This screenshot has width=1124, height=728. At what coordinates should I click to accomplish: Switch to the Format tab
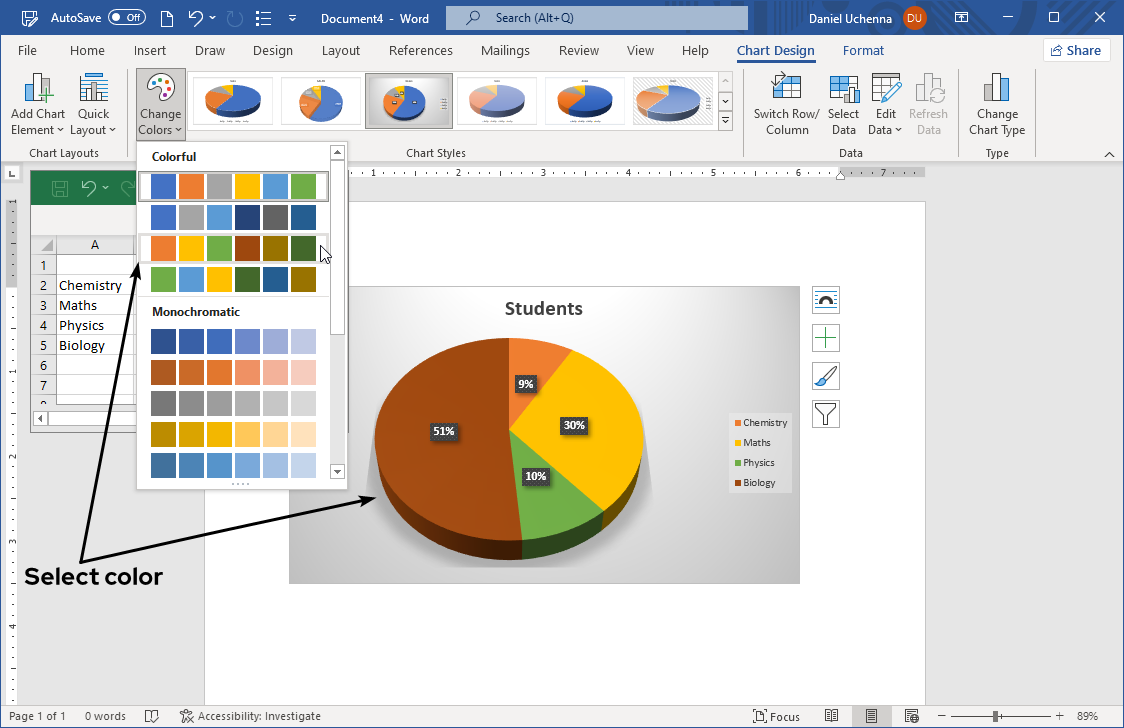[863, 50]
